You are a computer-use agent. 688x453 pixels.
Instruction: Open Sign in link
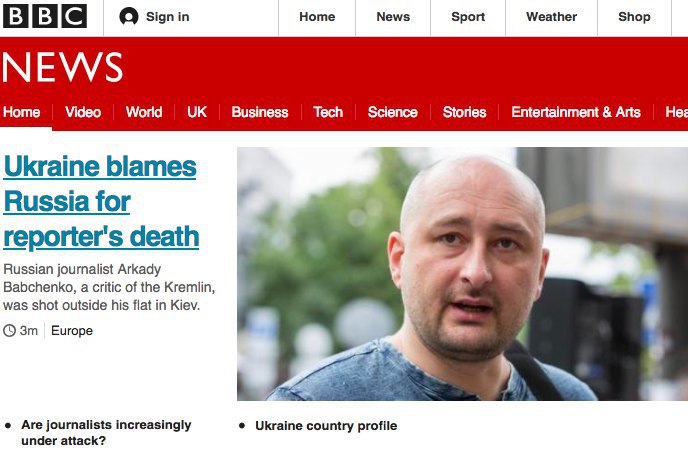pyautogui.click(x=168, y=17)
